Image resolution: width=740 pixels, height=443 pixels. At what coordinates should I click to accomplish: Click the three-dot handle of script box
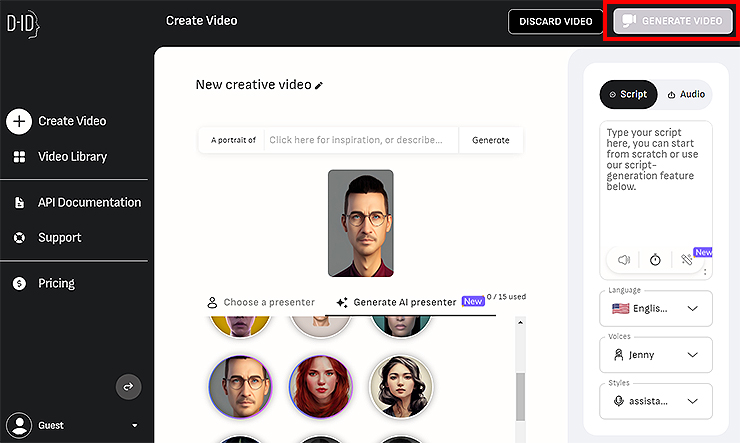[705, 272]
